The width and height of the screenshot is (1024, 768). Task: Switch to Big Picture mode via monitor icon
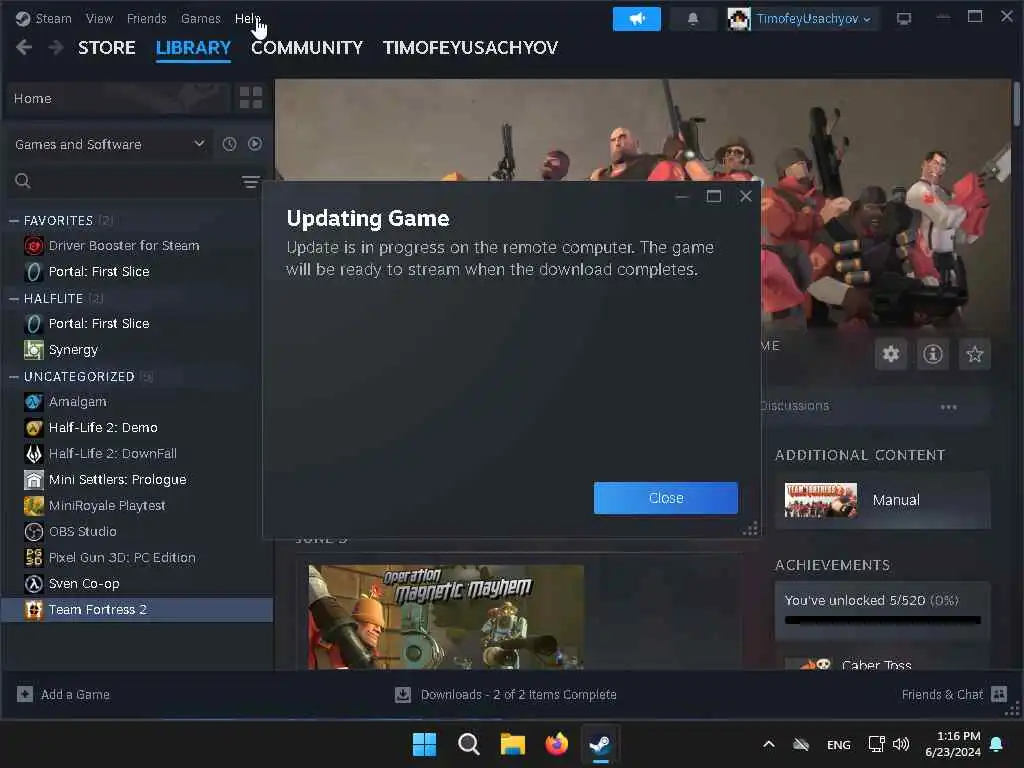(x=903, y=19)
